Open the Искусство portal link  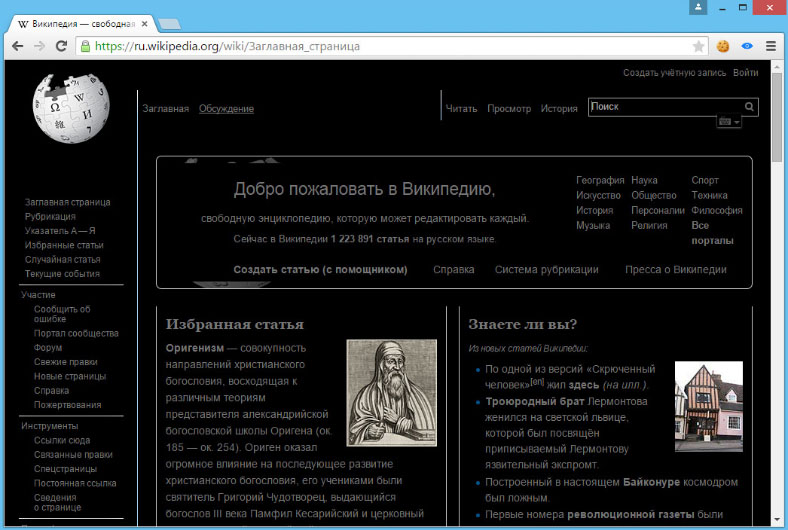[598, 195]
